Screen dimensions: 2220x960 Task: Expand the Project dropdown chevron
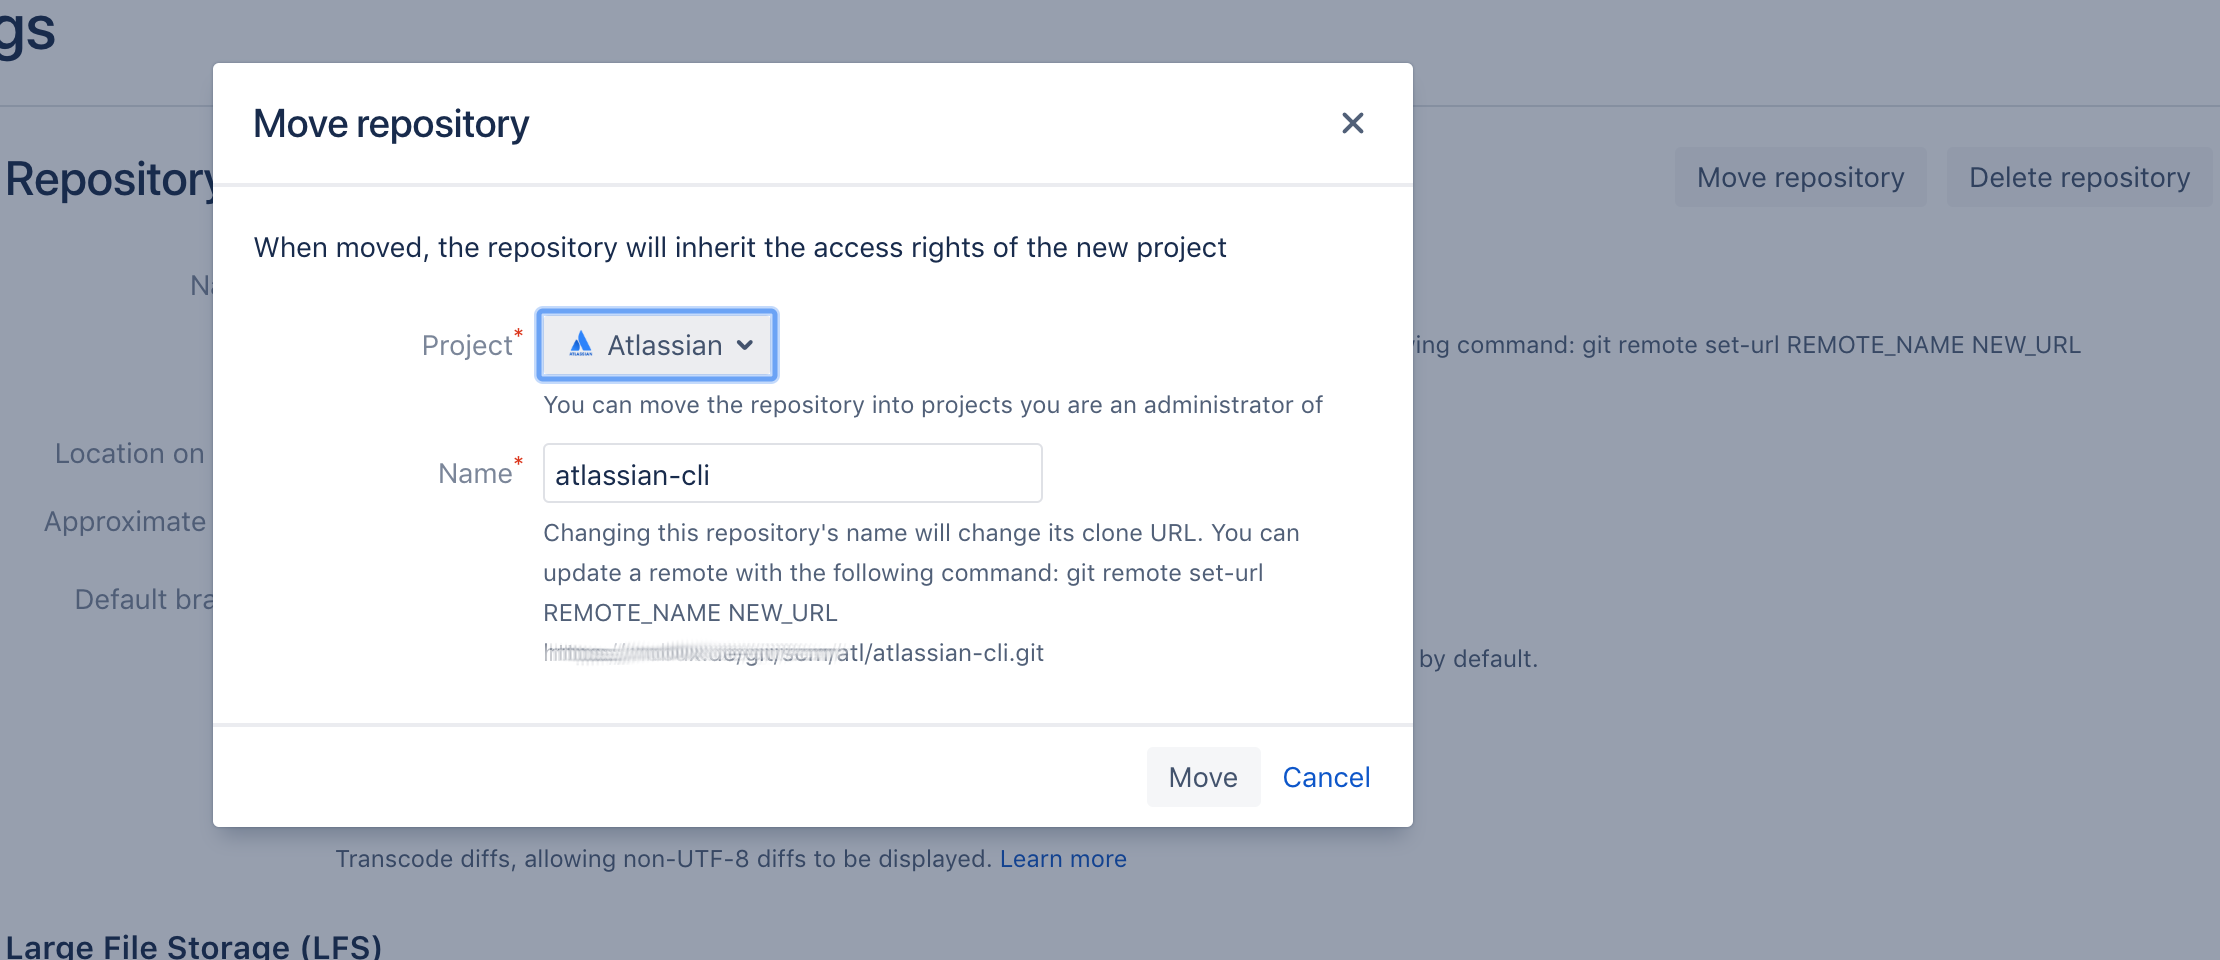pos(745,345)
